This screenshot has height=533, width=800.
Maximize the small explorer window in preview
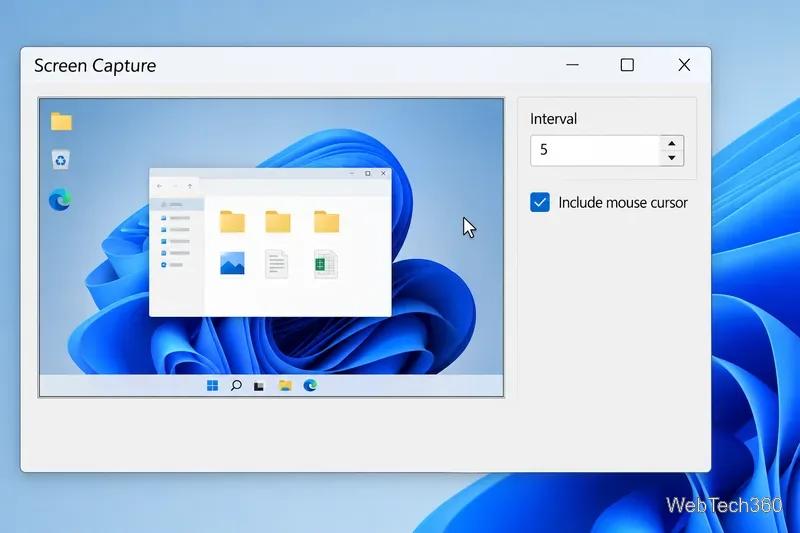tap(367, 173)
